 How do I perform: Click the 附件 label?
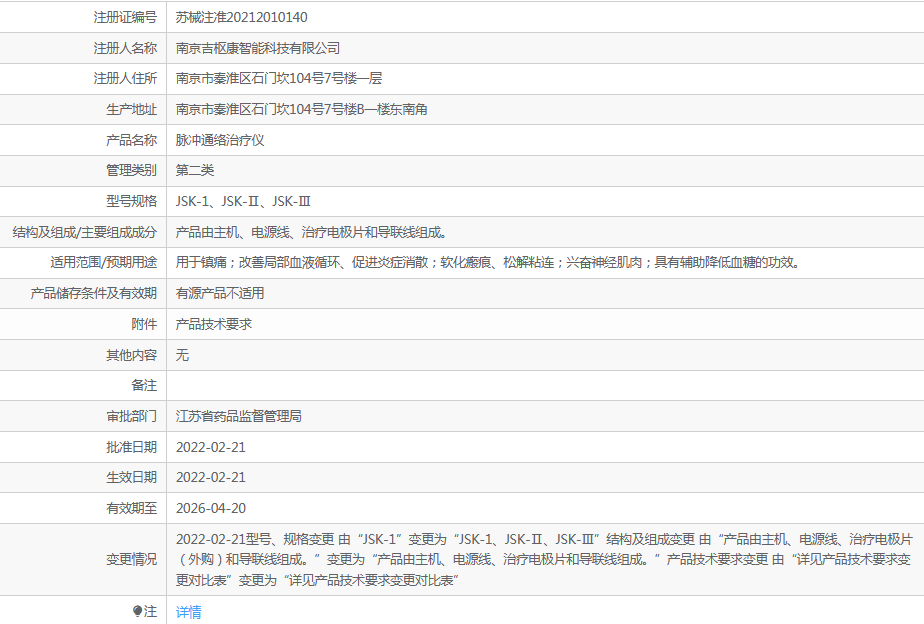[x=144, y=324]
